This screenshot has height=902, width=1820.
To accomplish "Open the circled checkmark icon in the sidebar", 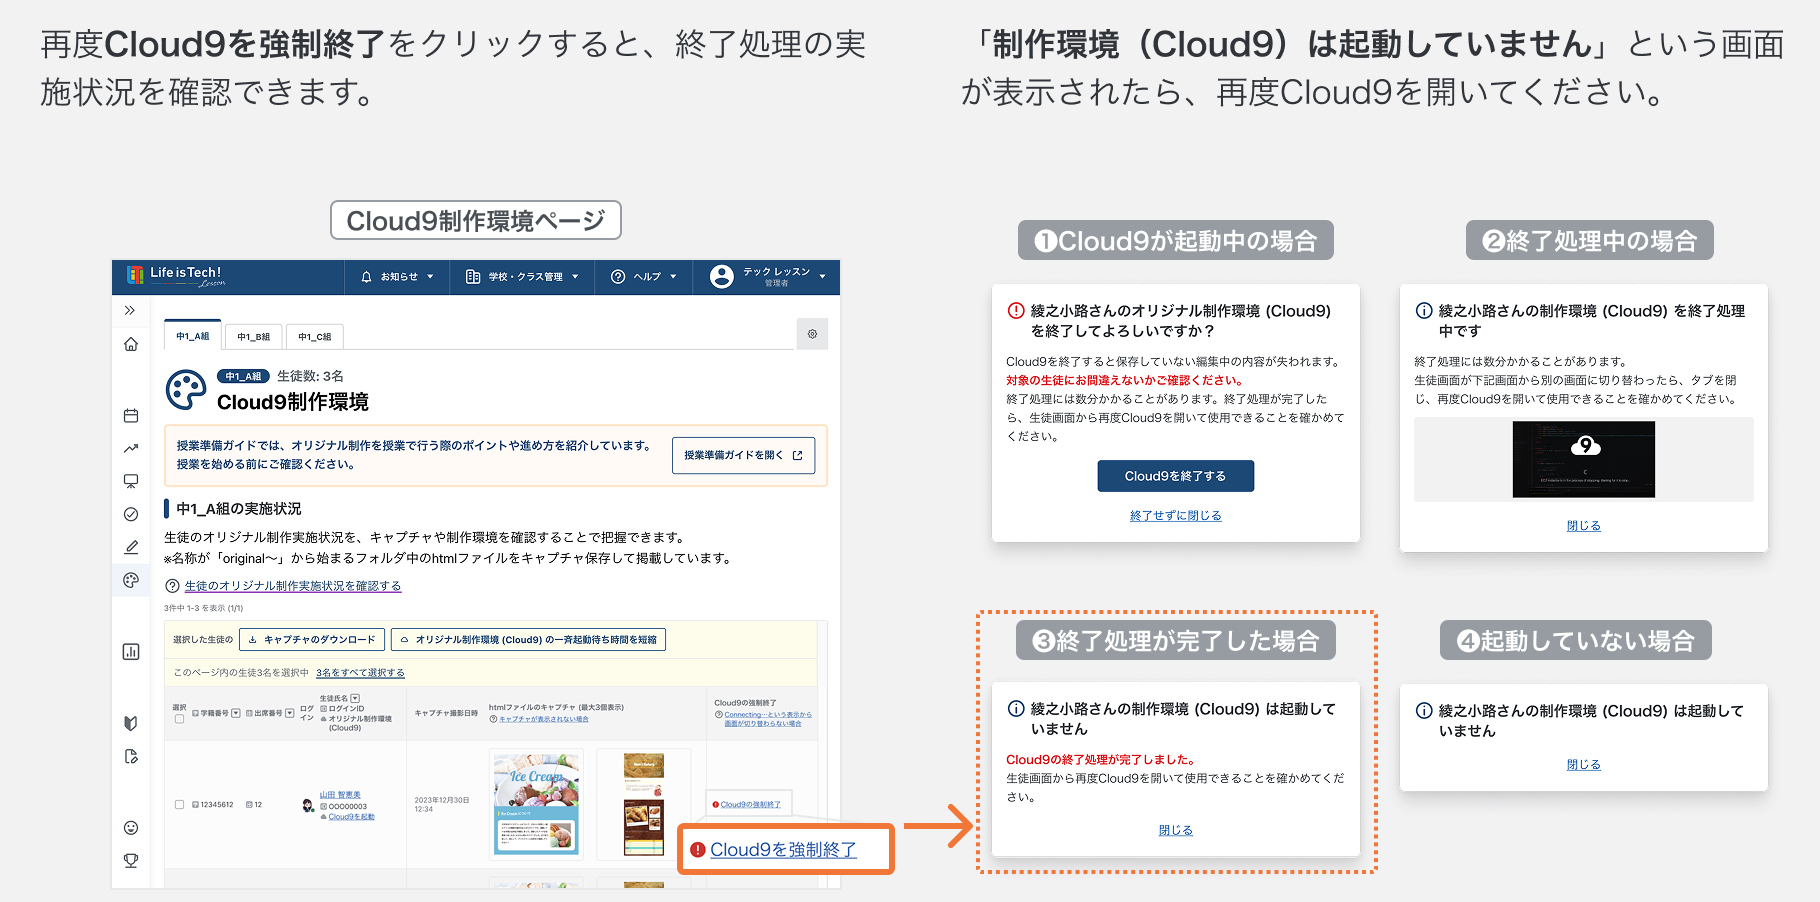I will [131, 514].
